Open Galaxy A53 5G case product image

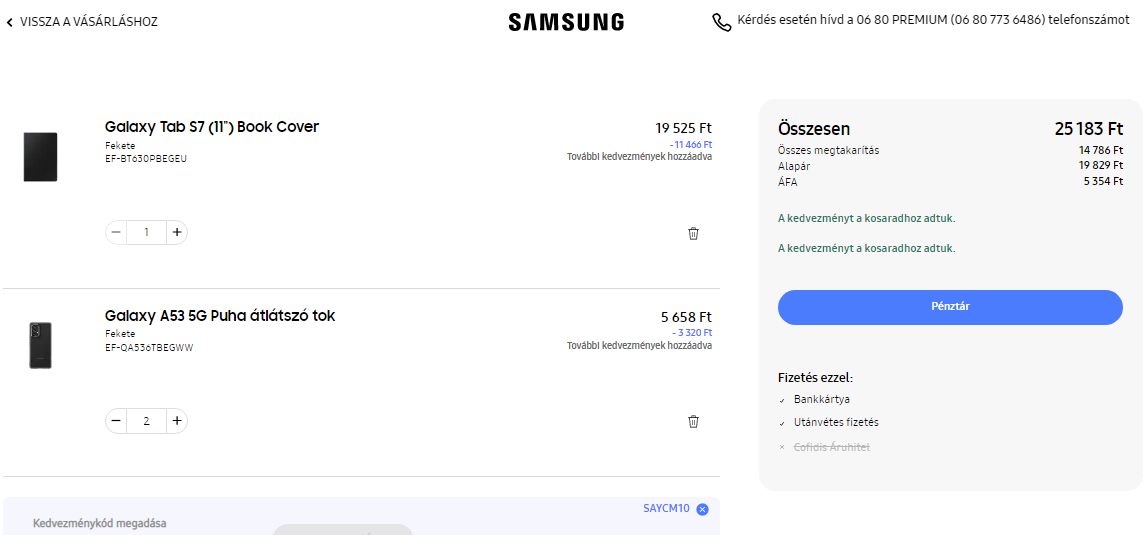coord(40,345)
